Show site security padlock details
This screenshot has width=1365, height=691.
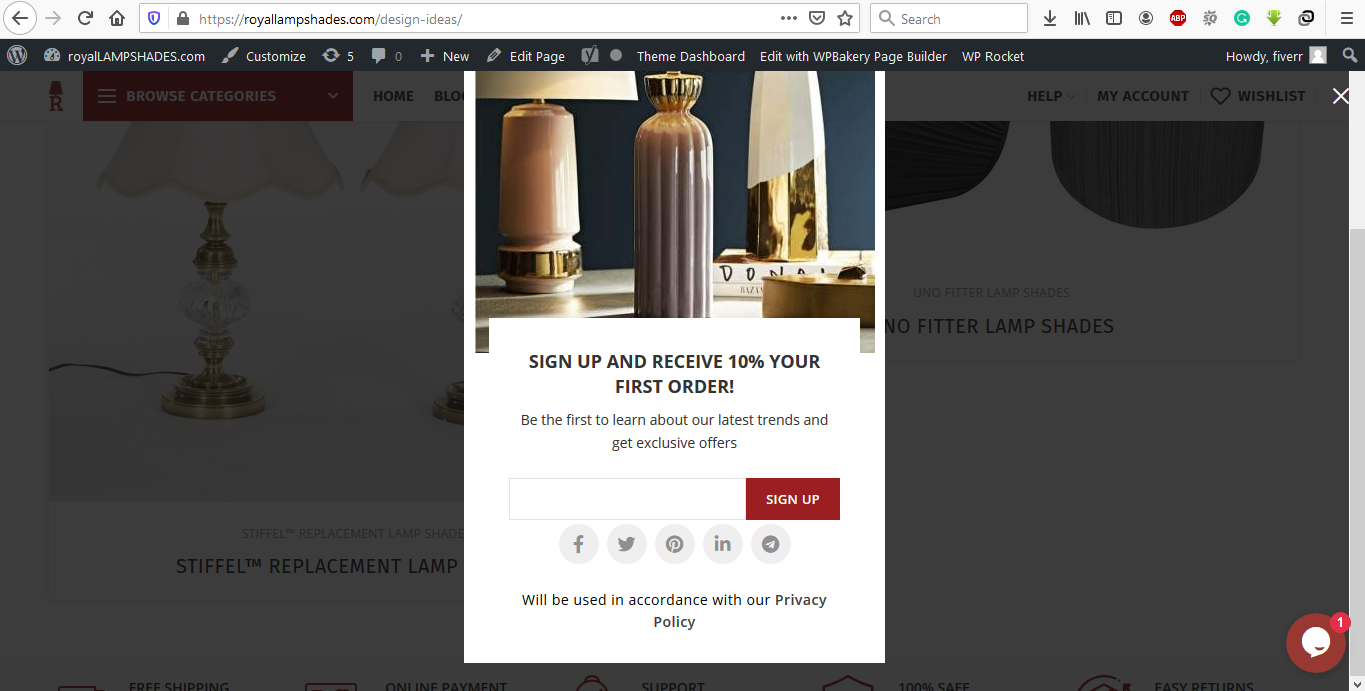click(x=182, y=18)
